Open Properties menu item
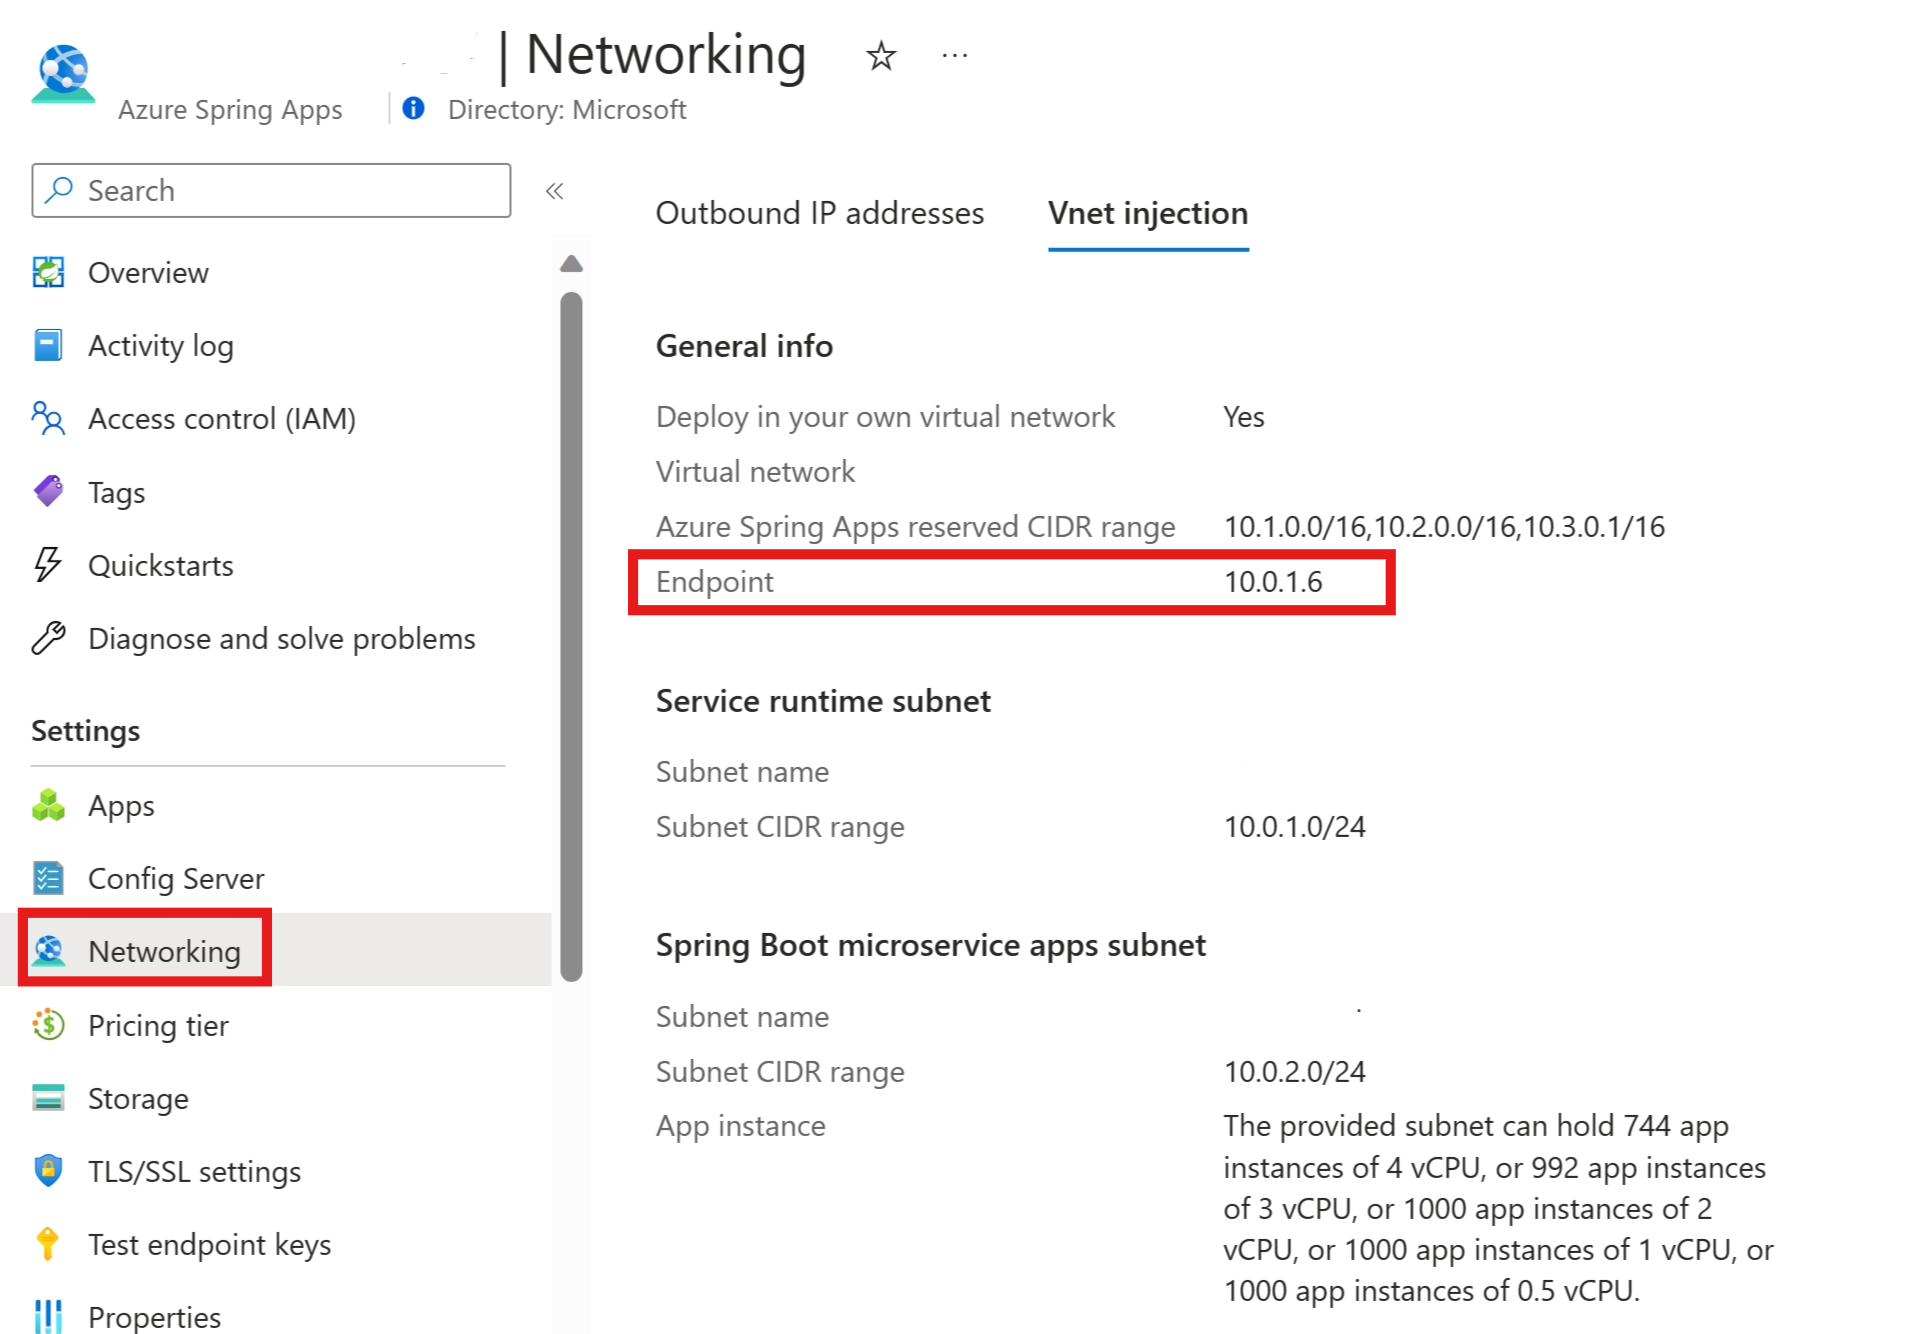 tap(154, 1317)
